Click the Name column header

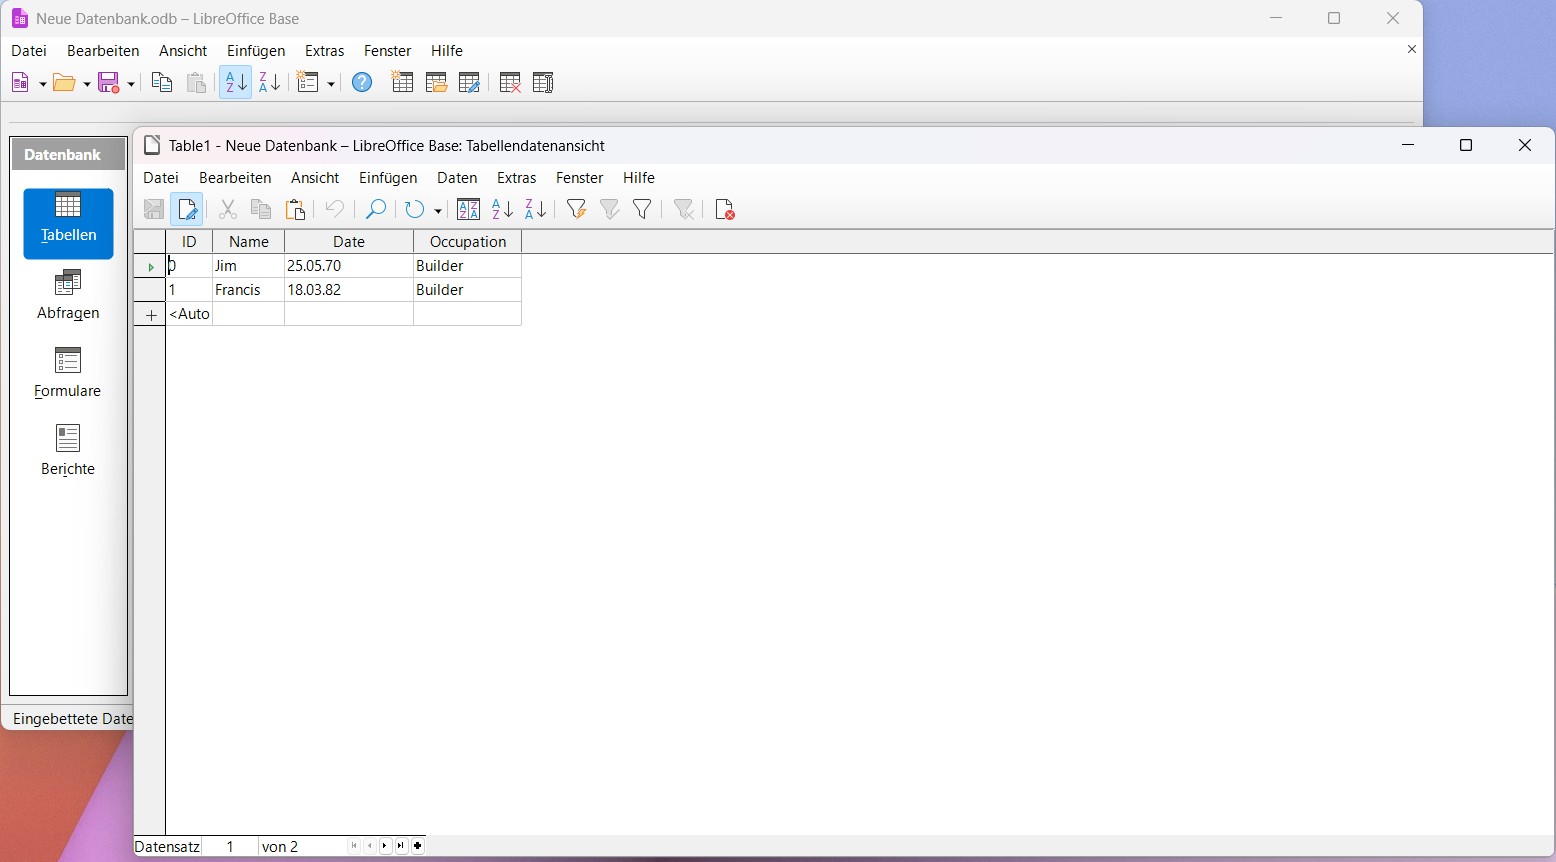[249, 242]
